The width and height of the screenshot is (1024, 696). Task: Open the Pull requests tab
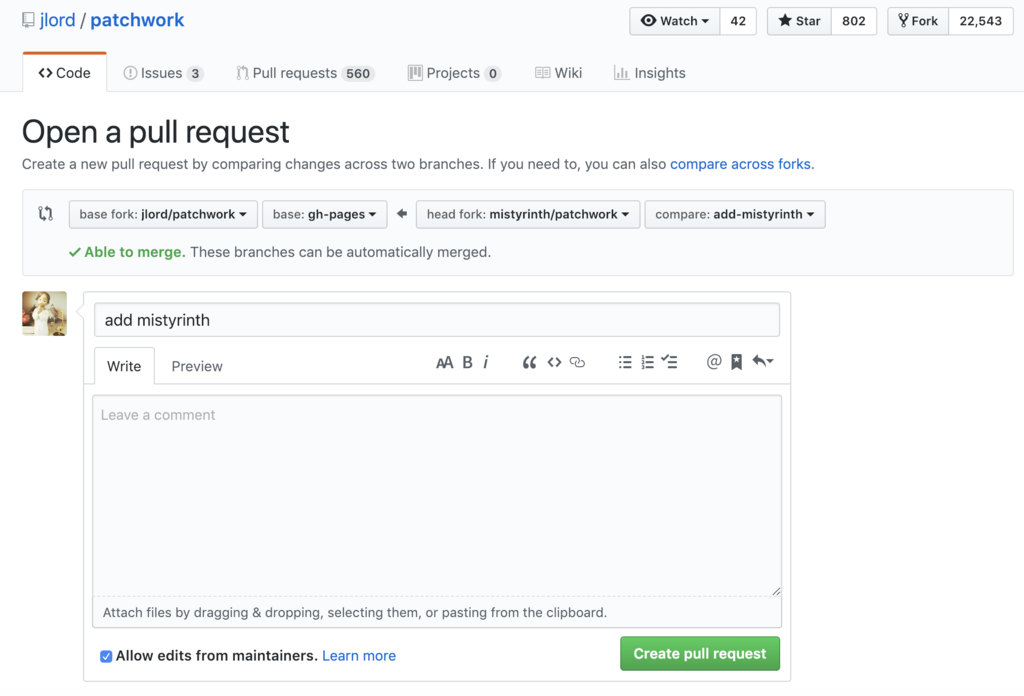pyautogui.click(x=305, y=73)
